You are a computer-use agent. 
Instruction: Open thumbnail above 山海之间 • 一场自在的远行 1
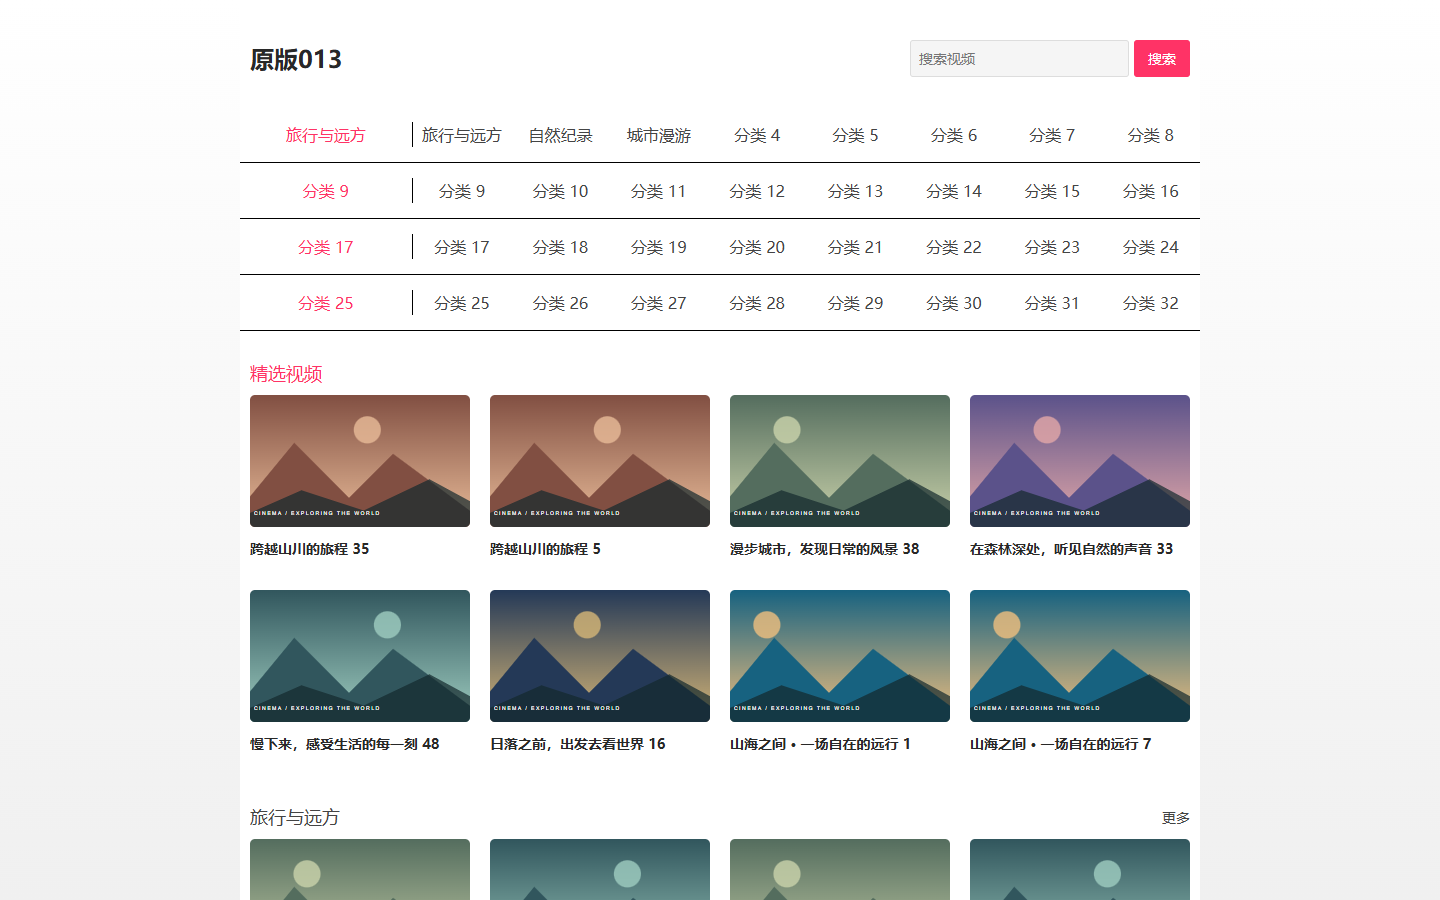[x=840, y=656]
